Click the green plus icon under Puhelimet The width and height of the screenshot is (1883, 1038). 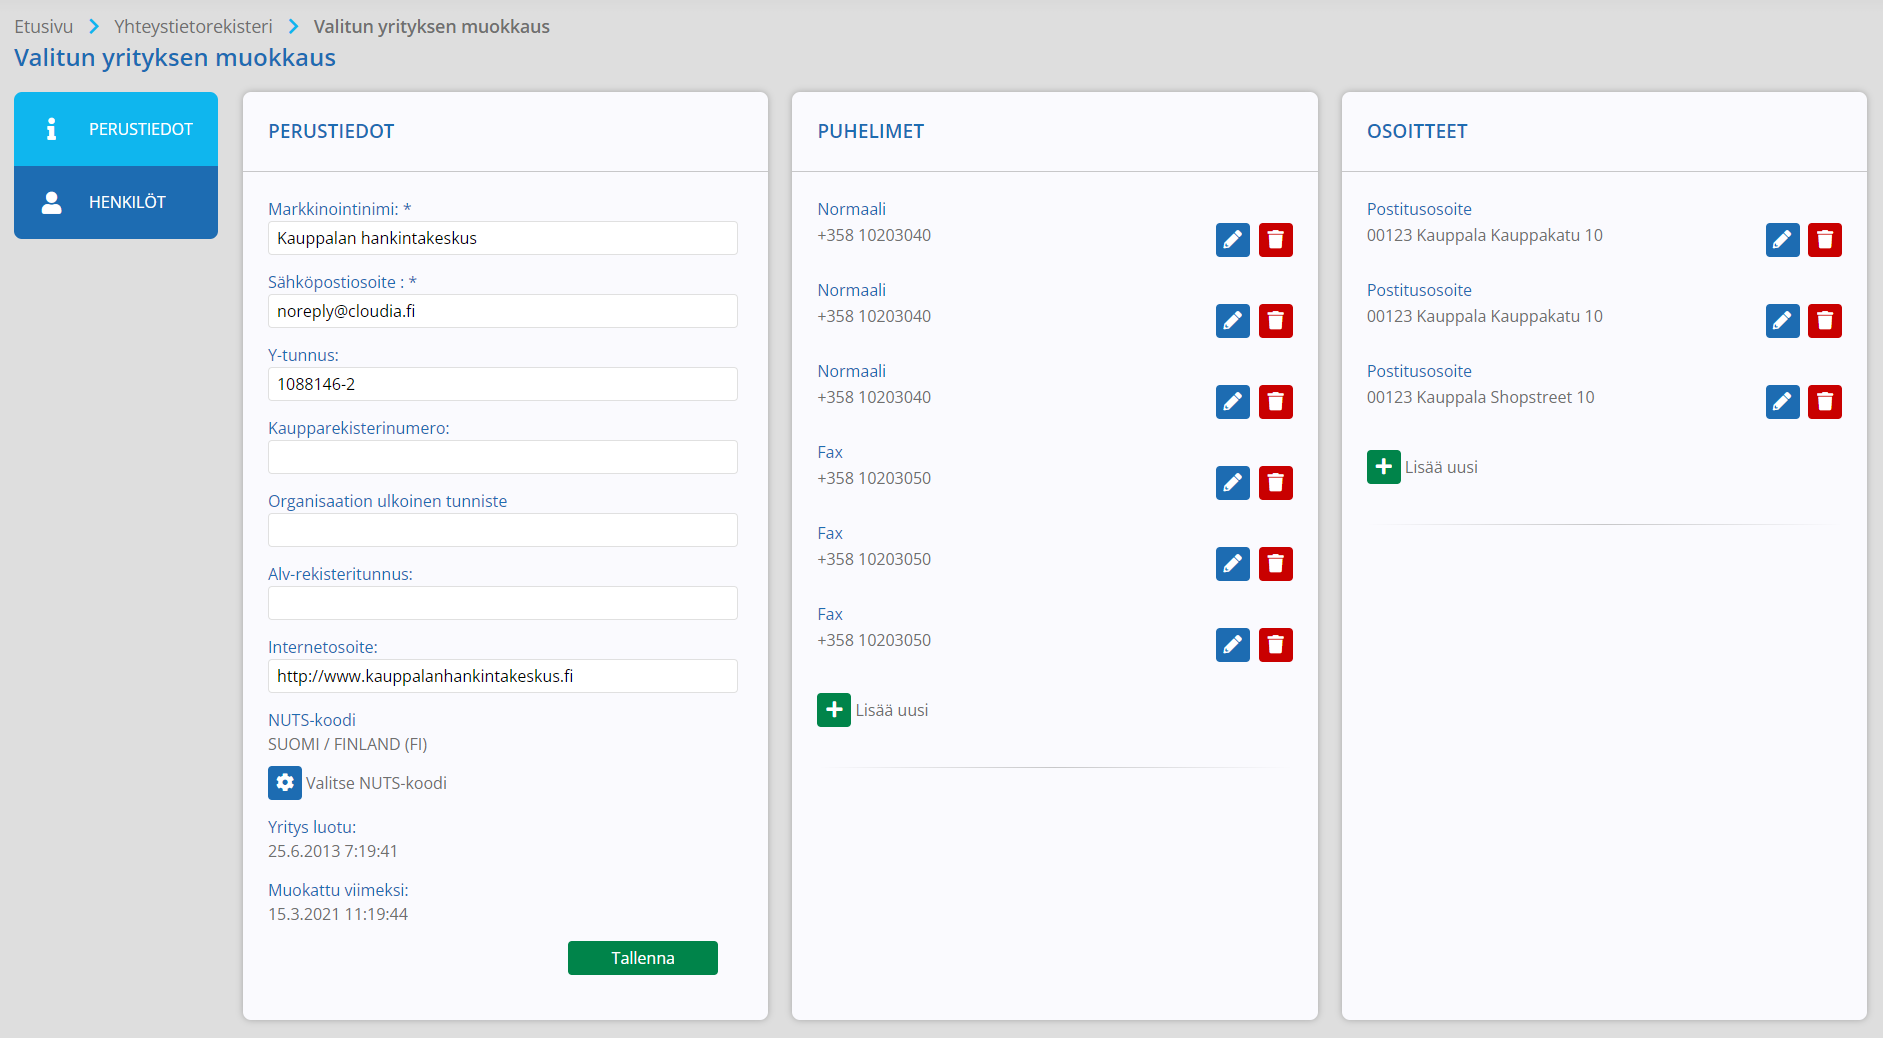[x=834, y=710]
